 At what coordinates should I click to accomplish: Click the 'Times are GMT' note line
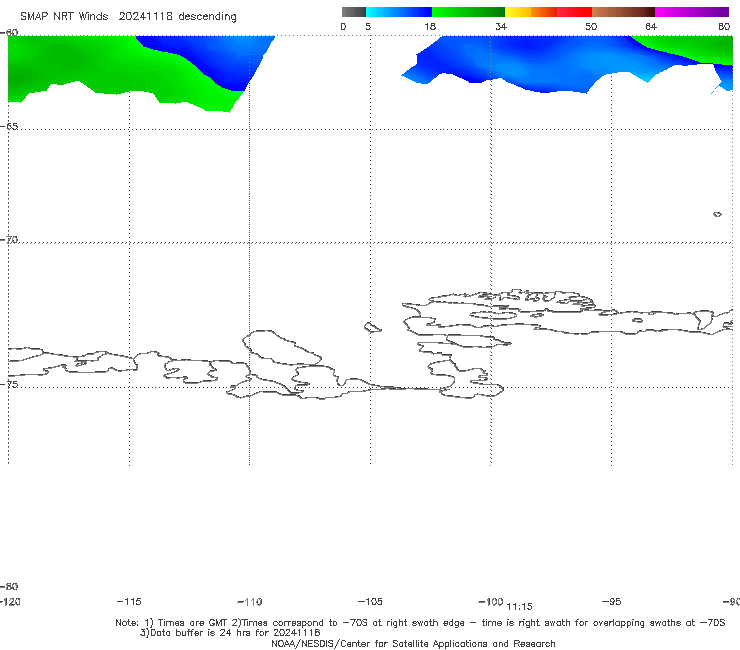[x=420, y=623]
